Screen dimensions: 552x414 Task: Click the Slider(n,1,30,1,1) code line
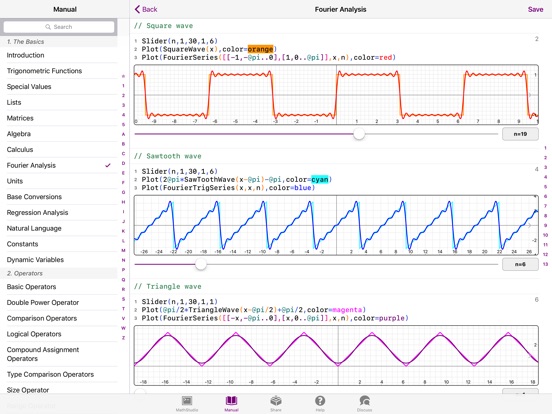(x=180, y=302)
